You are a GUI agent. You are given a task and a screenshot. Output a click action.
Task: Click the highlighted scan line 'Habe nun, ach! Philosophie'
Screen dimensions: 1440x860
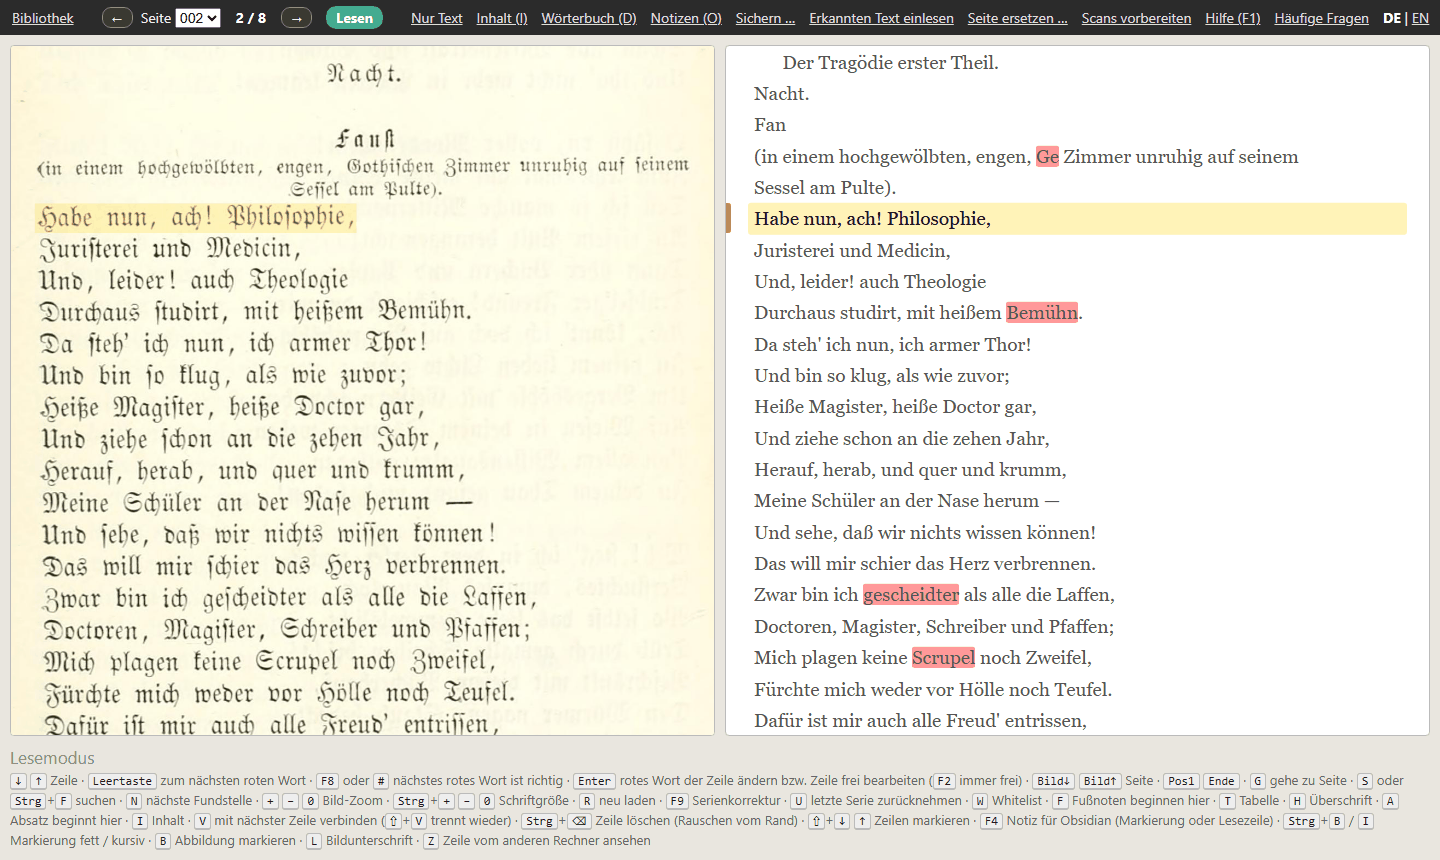196,217
